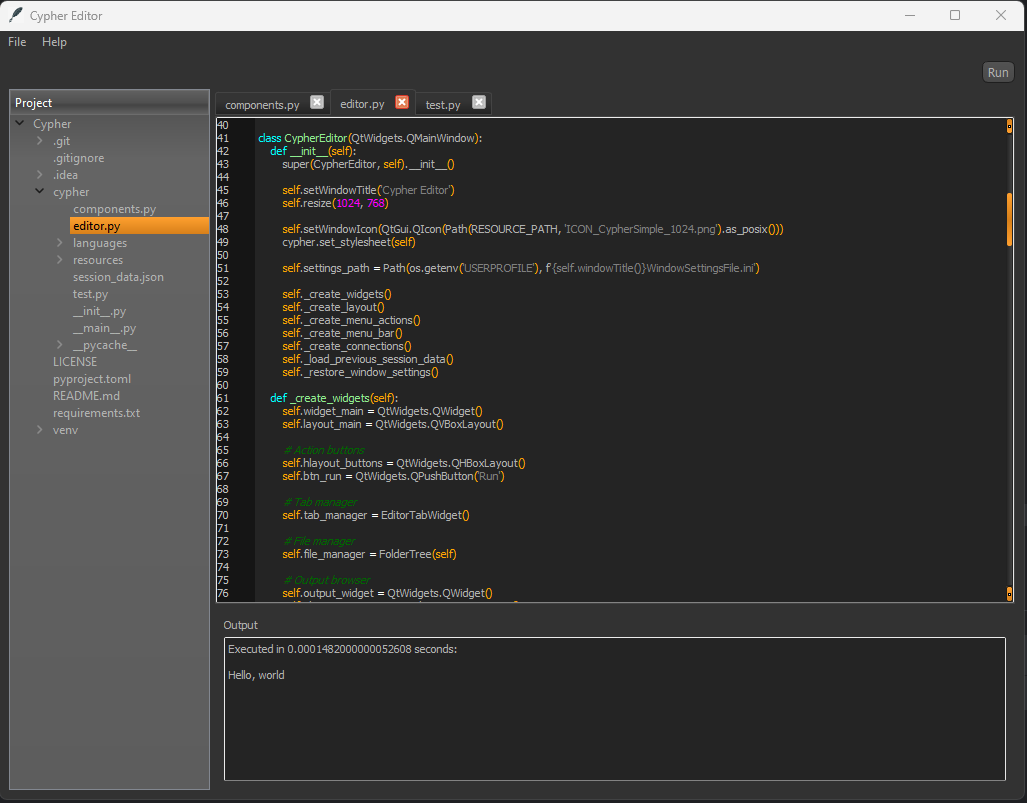
Task: Click inside the Output text area
Action: (x=614, y=709)
